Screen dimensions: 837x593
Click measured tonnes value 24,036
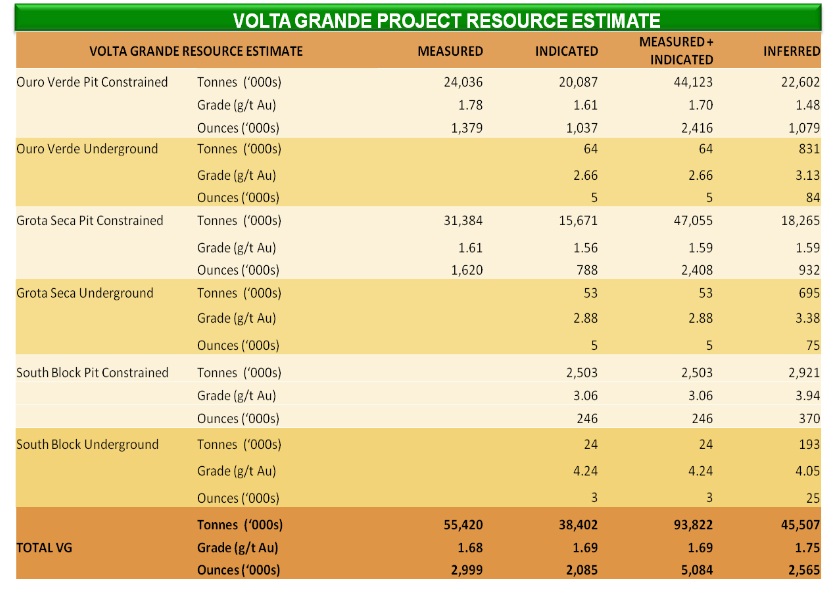click(x=463, y=82)
